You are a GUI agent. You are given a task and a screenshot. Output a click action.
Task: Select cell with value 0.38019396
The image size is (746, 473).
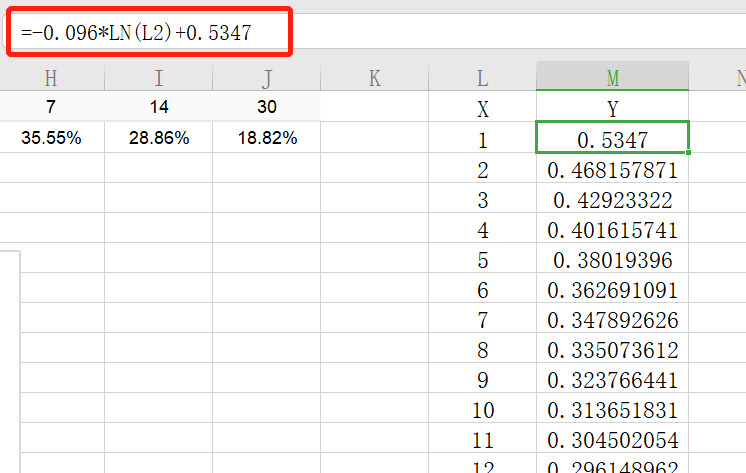(612, 260)
